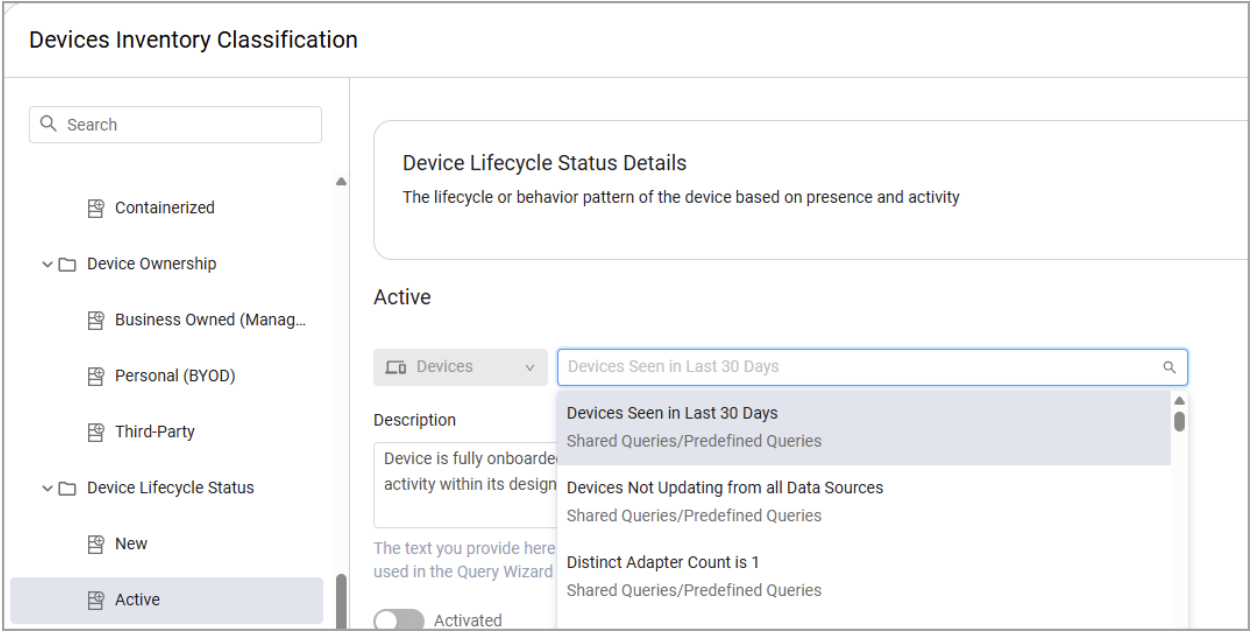Viewport: 1252px width, 633px height.
Task: Click the Business Owned classification icon
Action: 96,320
